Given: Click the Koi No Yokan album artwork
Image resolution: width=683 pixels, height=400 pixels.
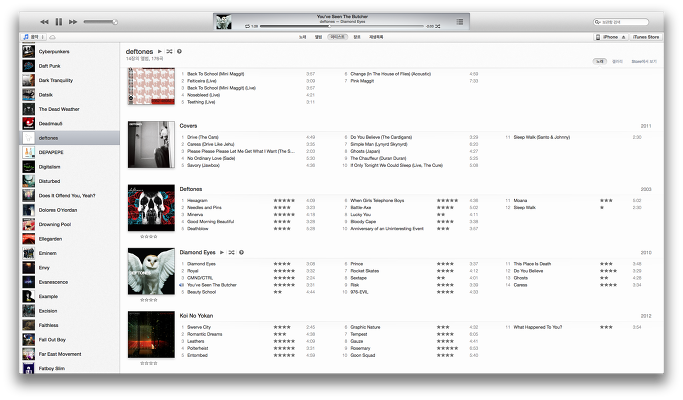Looking at the screenshot, I should click(151, 334).
